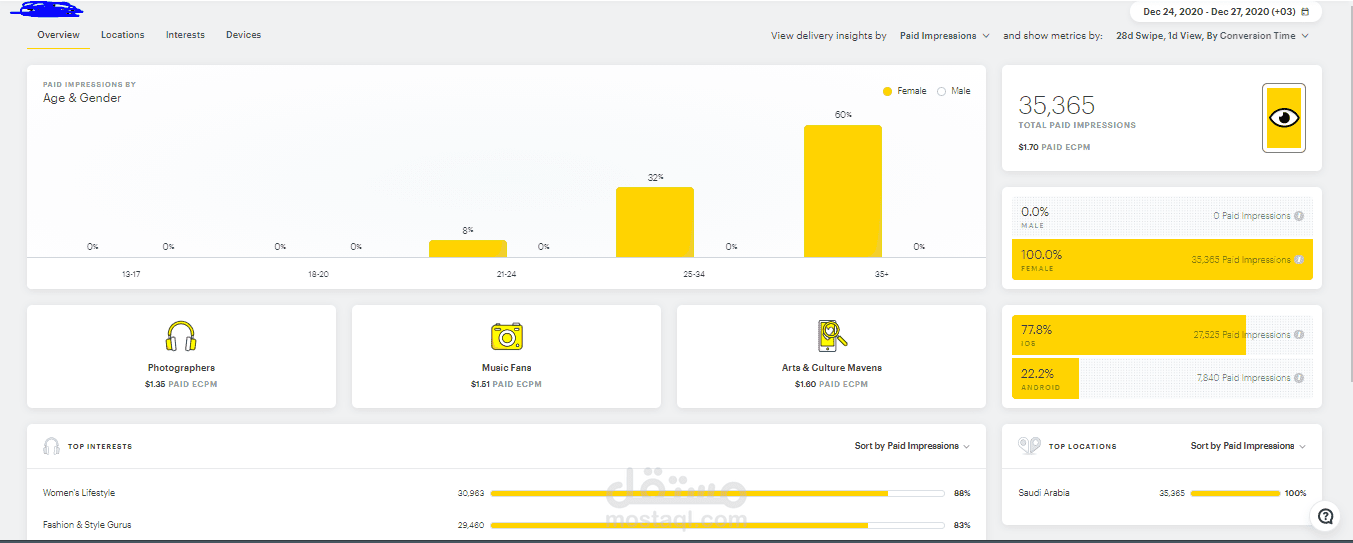Select the Female legend radio
The image size is (1353, 543).
tap(887, 91)
